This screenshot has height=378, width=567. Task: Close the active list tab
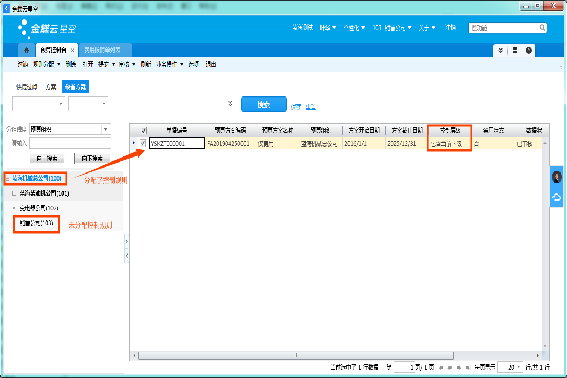tap(72, 50)
